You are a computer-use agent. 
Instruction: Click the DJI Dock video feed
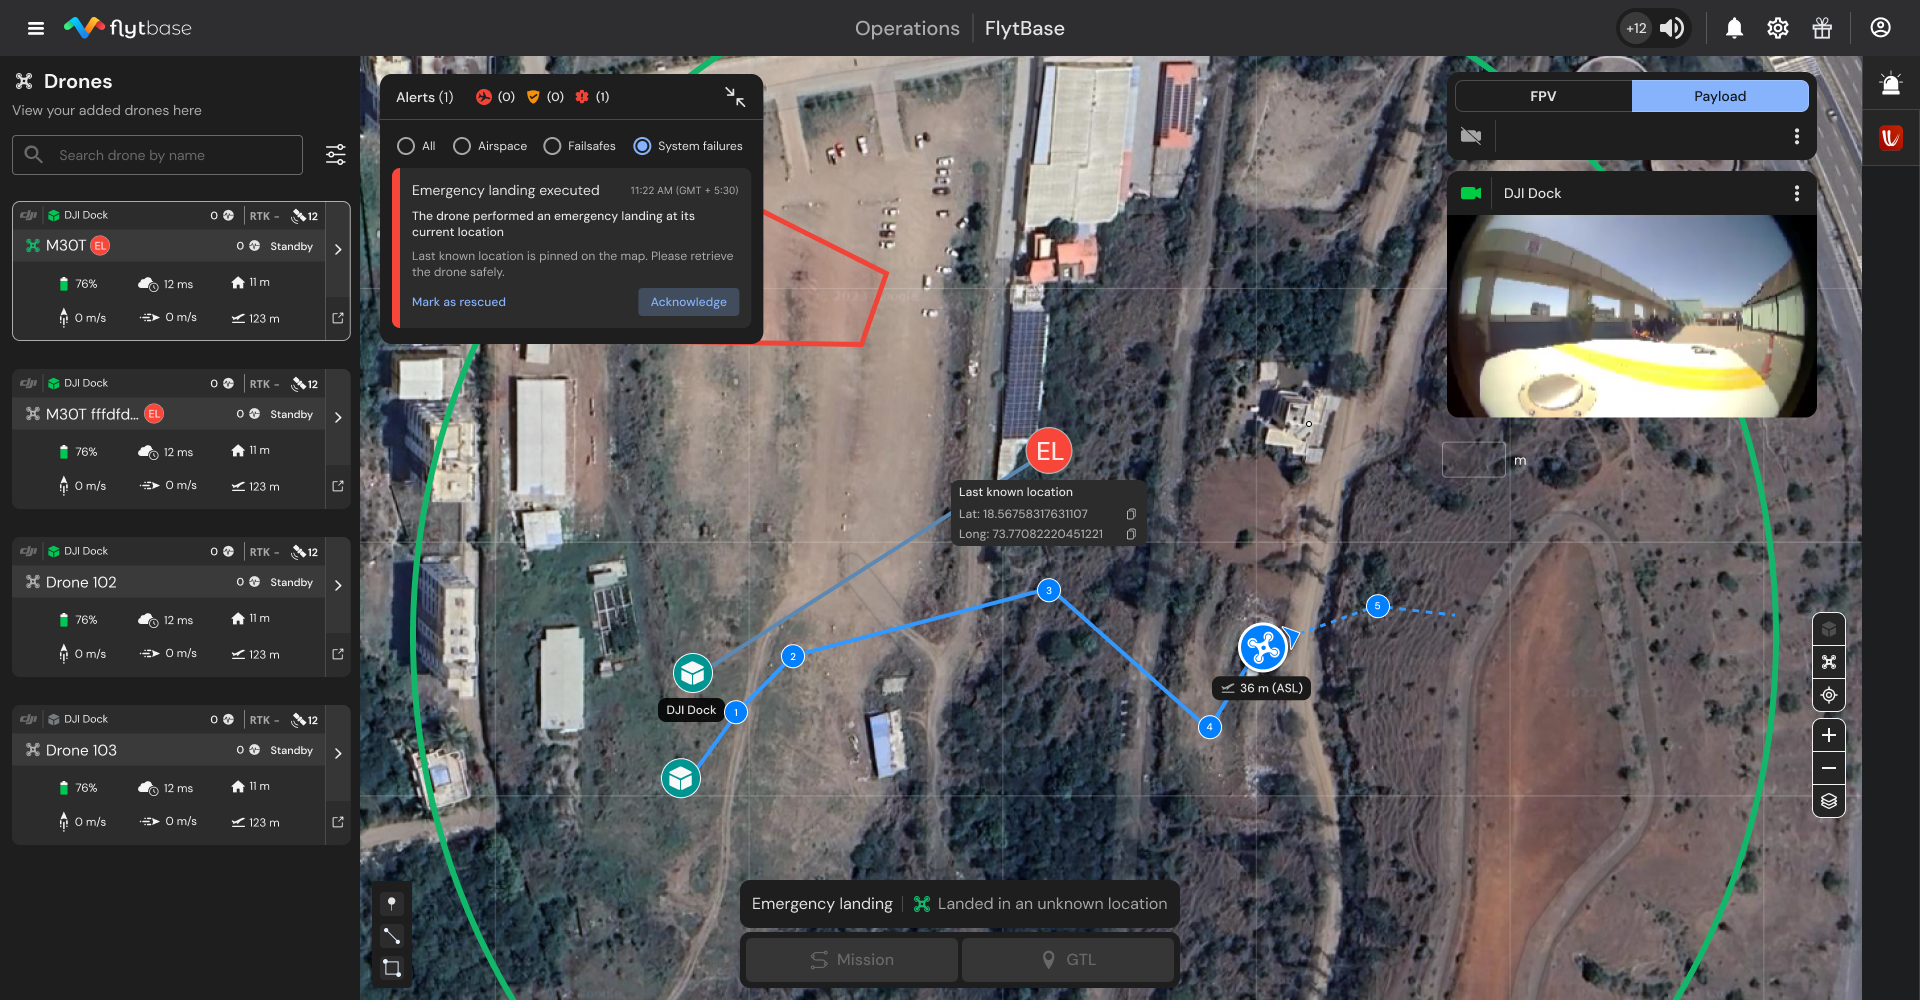[x=1632, y=316]
